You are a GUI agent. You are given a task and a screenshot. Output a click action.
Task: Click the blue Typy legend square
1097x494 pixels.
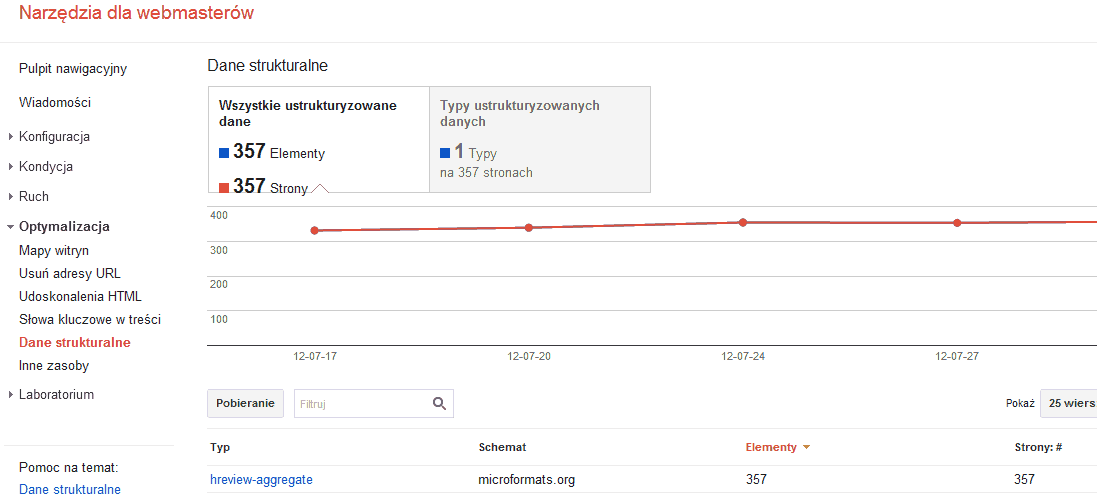[x=445, y=153]
